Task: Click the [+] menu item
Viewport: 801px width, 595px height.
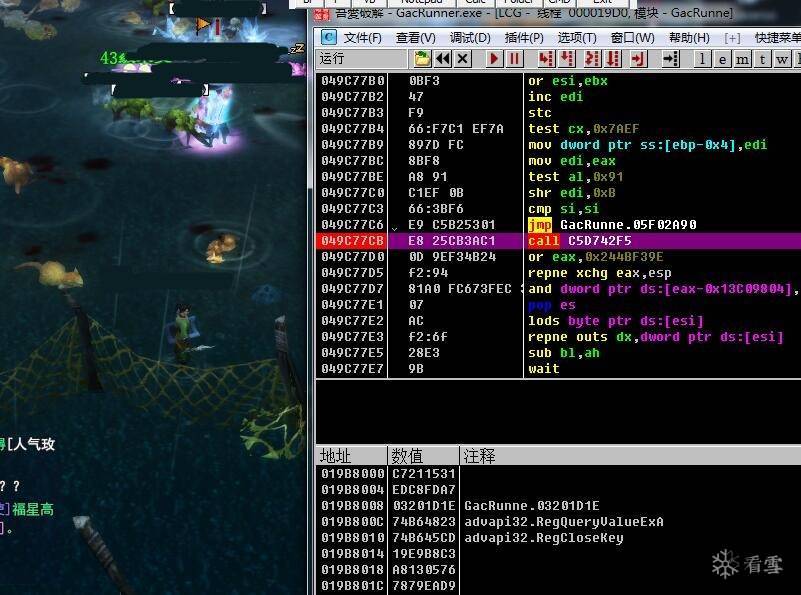Action: pyautogui.click(x=732, y=37)
